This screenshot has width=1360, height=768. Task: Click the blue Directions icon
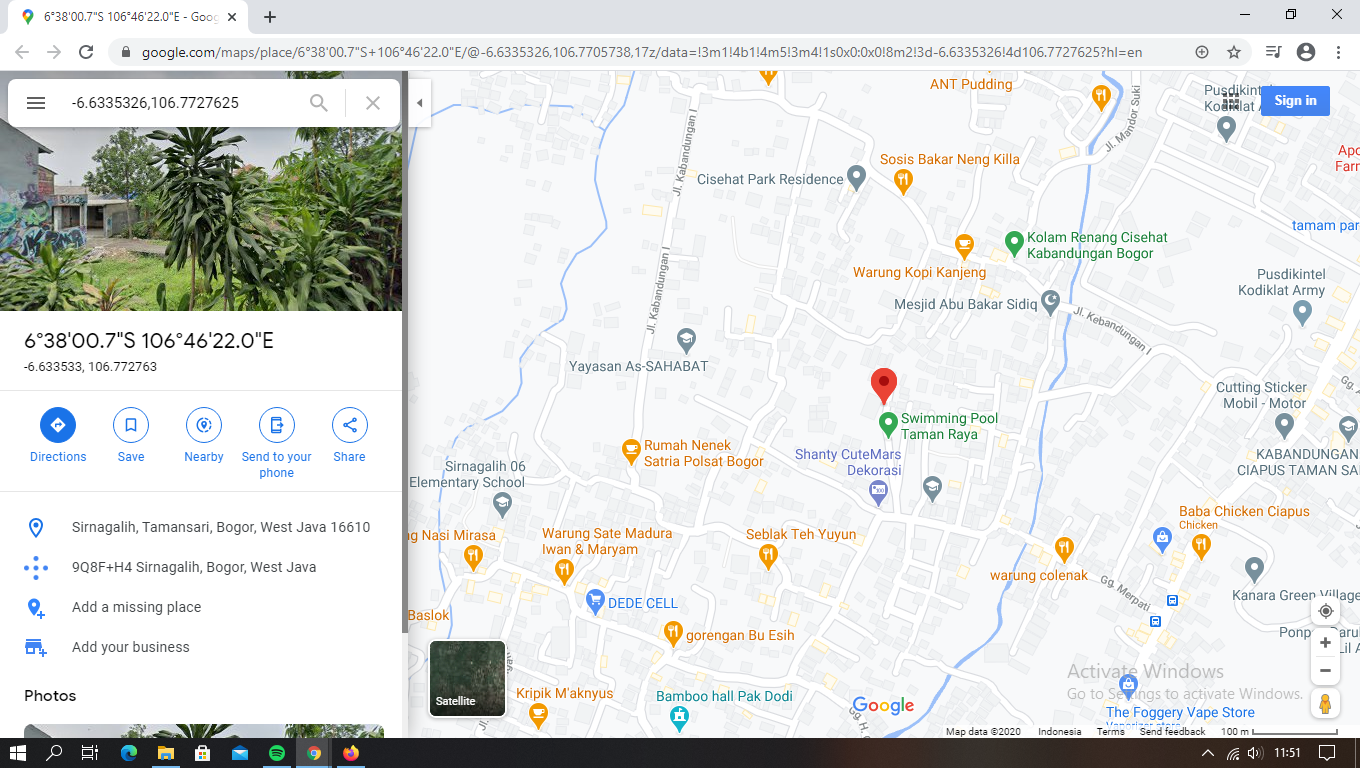pos(57,425)
